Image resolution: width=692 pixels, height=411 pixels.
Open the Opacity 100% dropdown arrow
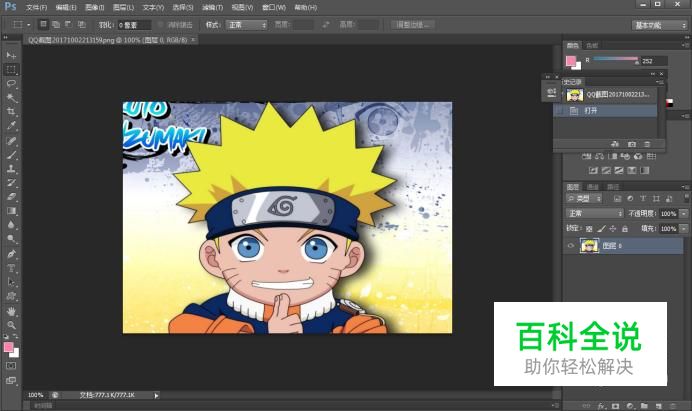point(684,214)
